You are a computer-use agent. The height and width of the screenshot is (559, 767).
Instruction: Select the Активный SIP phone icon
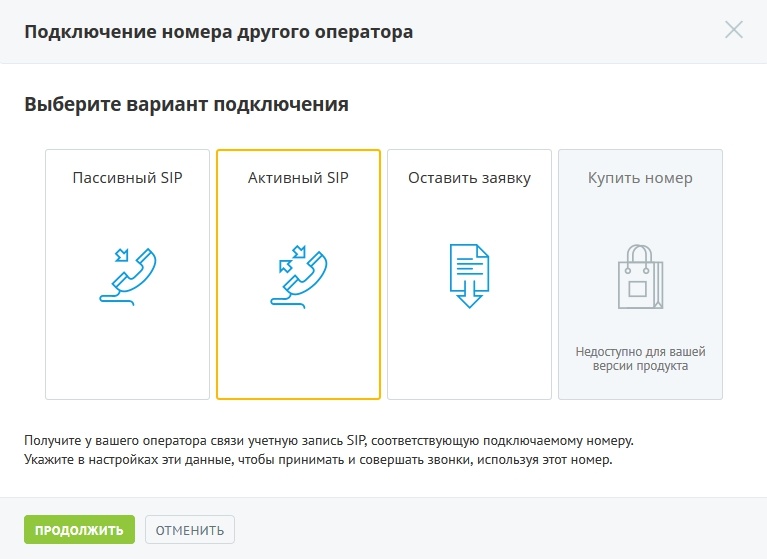pos(299,276)
